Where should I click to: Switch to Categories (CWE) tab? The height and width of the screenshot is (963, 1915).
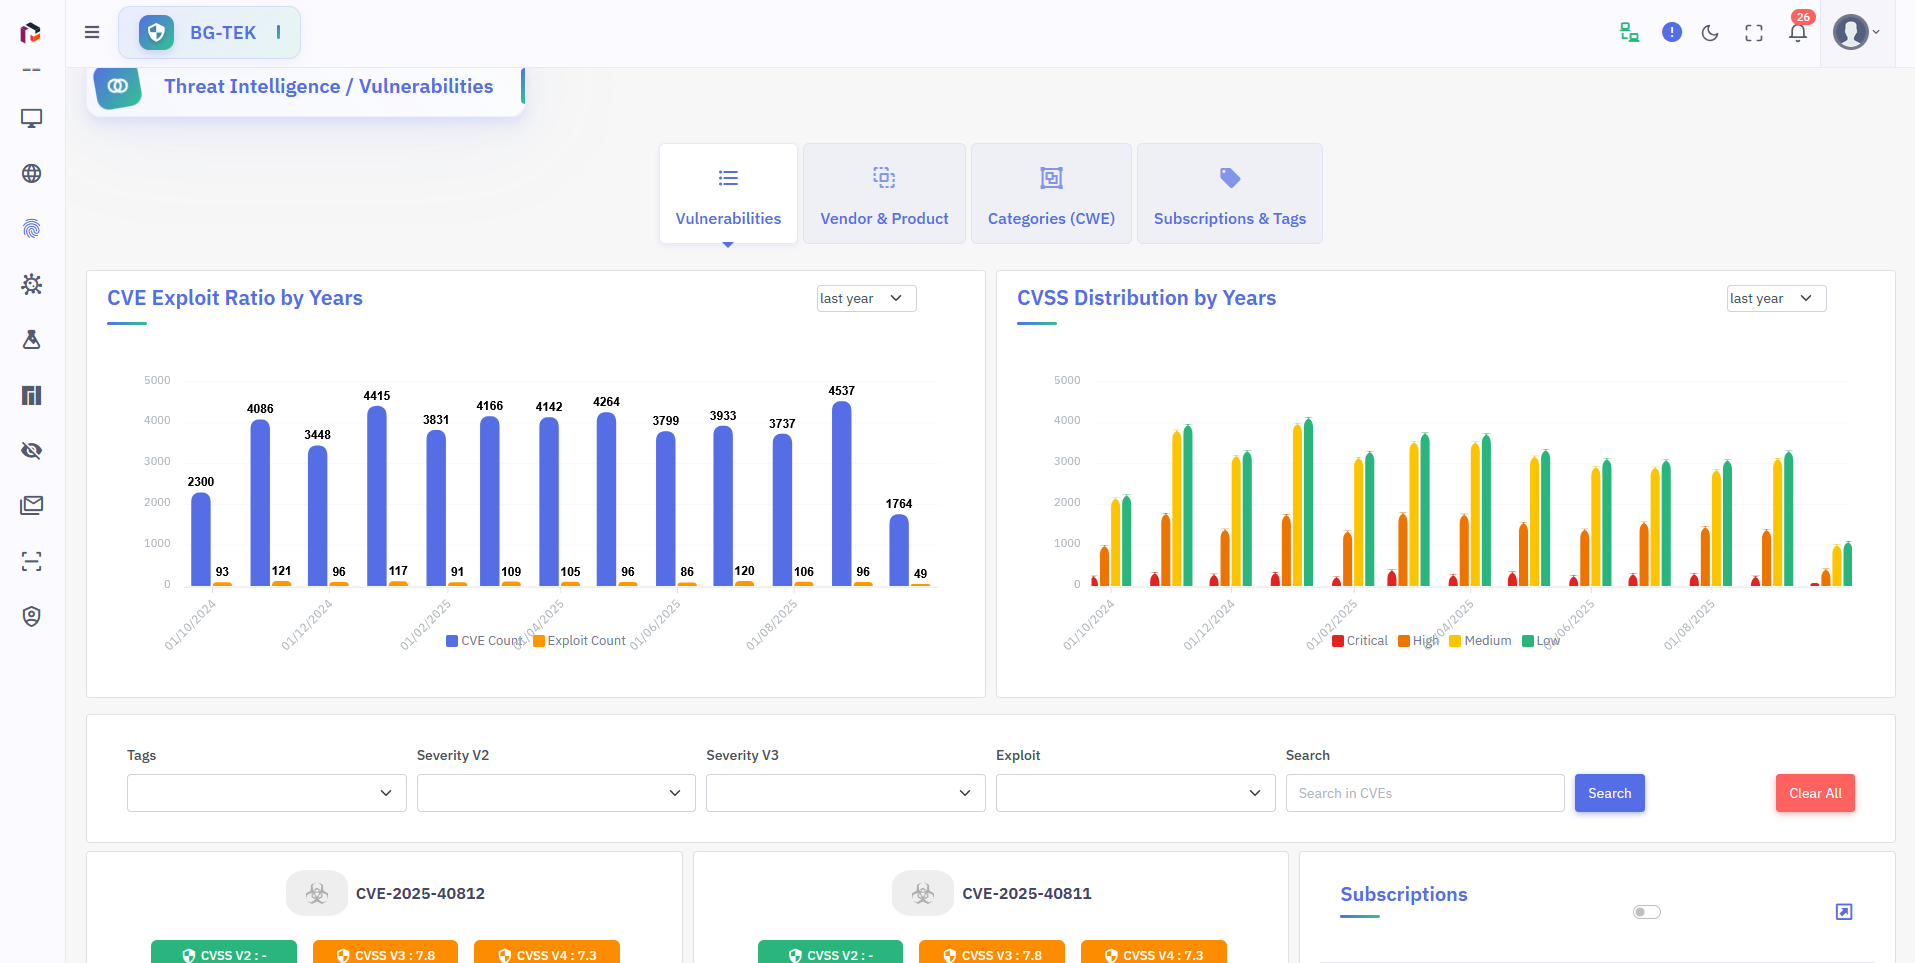coord(1051,194)
